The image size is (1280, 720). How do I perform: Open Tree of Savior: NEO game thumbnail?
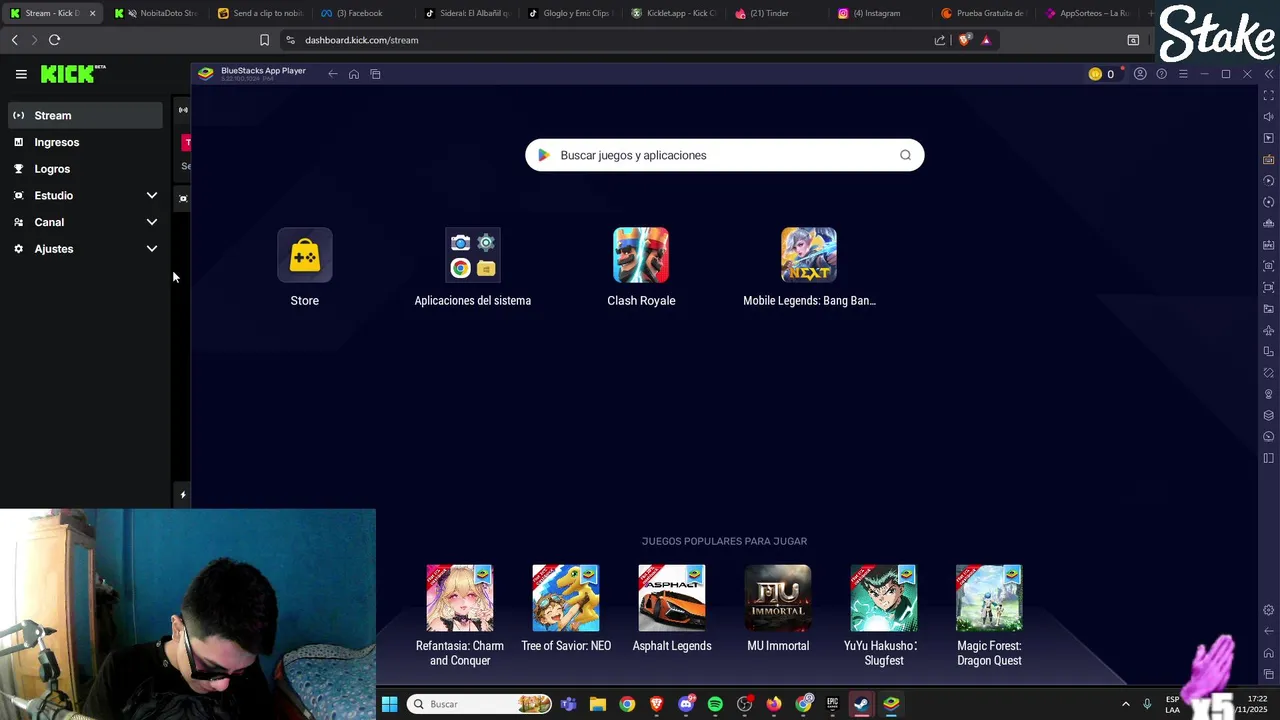[x=566, y=598]
